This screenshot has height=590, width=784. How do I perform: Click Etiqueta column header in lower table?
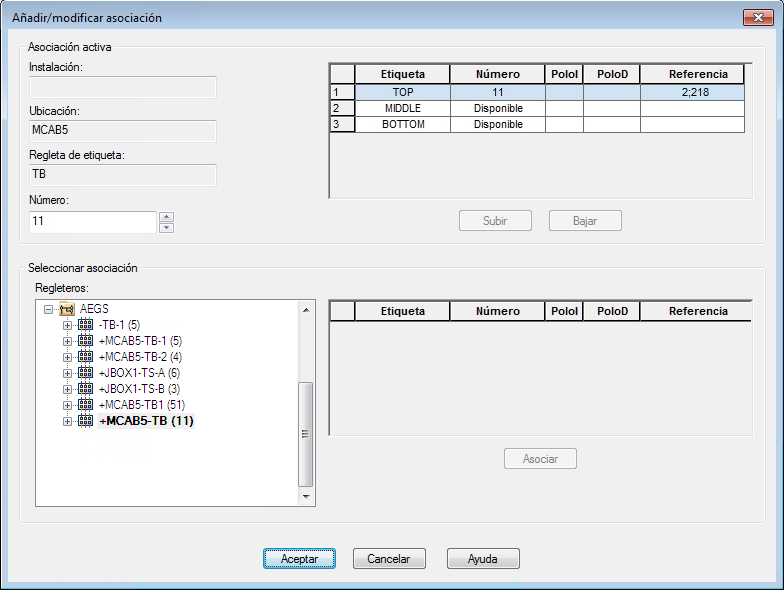pyautogui.click(x=402, y=311)
